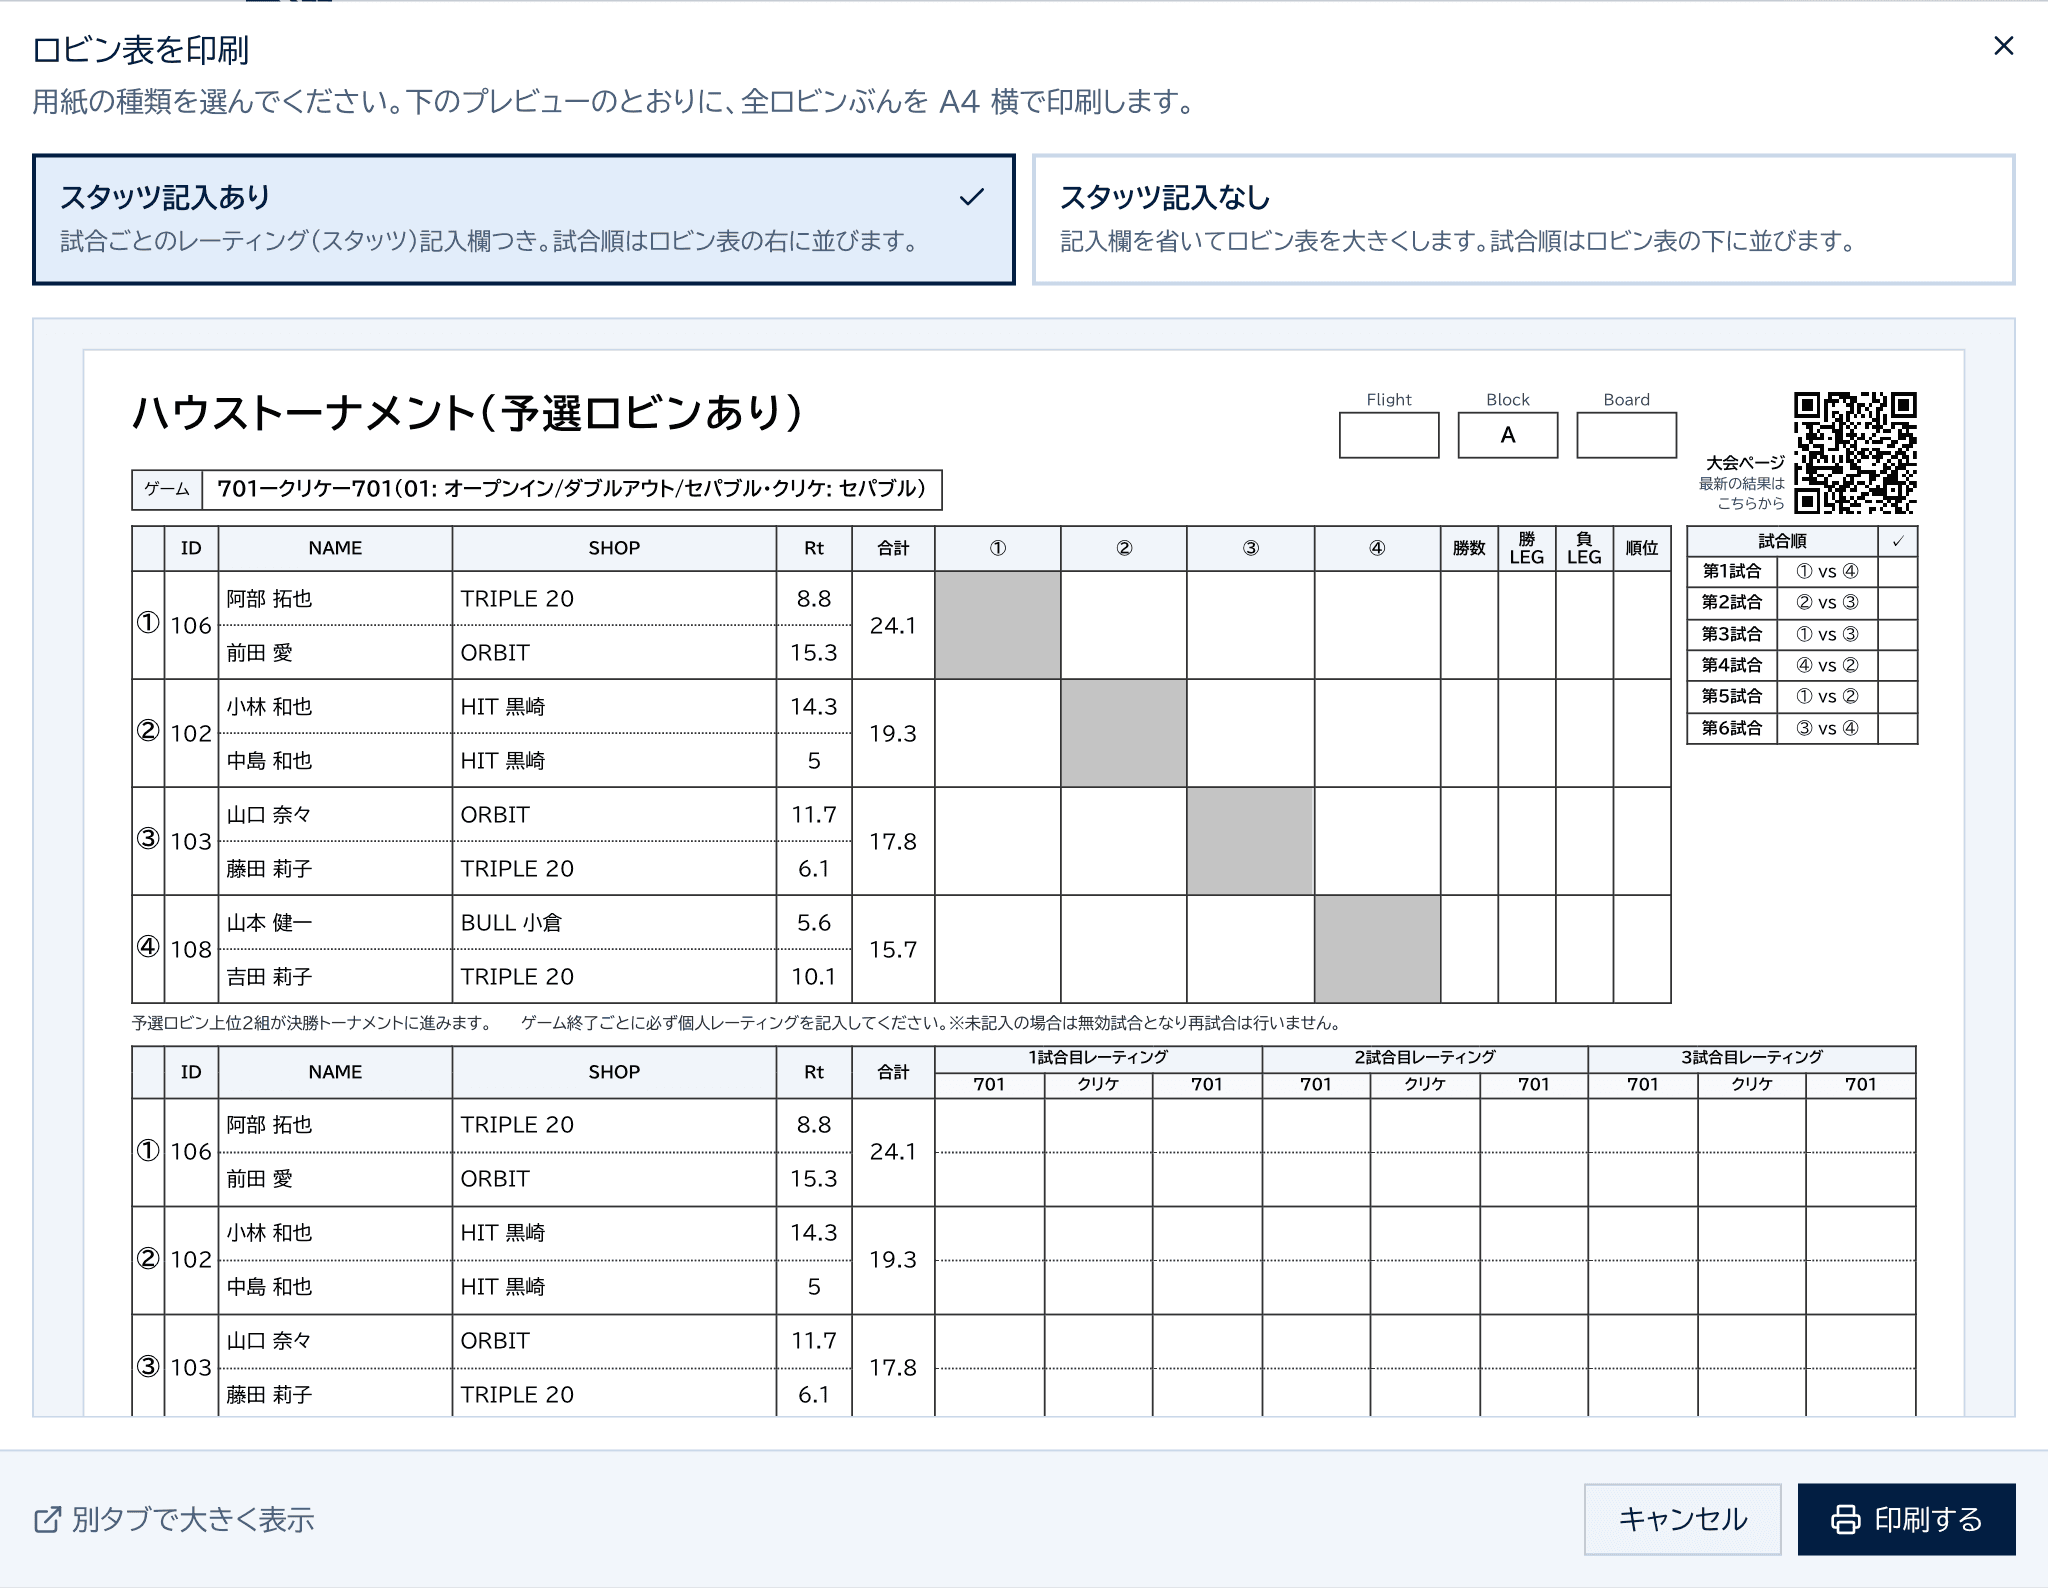The height and width of the screenshot is (1588, 2048).
Task: Click 第6試合 row ③ vs ④
Action: [x=1802, y=728]
